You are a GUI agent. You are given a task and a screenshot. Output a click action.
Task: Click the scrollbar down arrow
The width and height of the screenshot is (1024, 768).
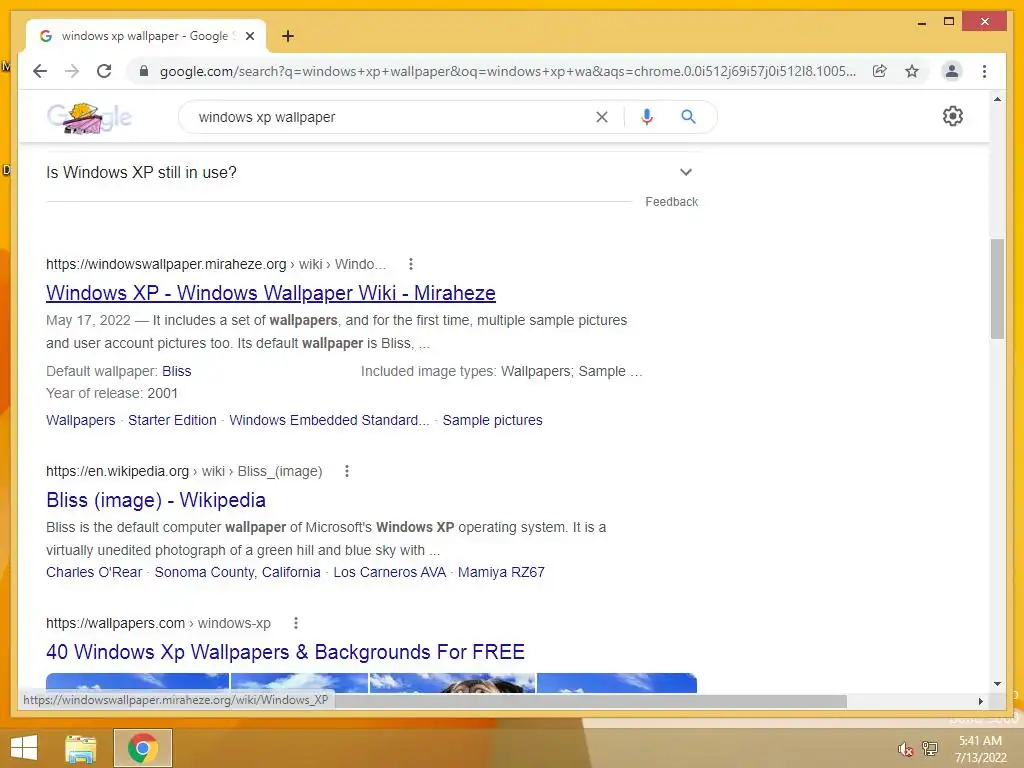point(997,684)
